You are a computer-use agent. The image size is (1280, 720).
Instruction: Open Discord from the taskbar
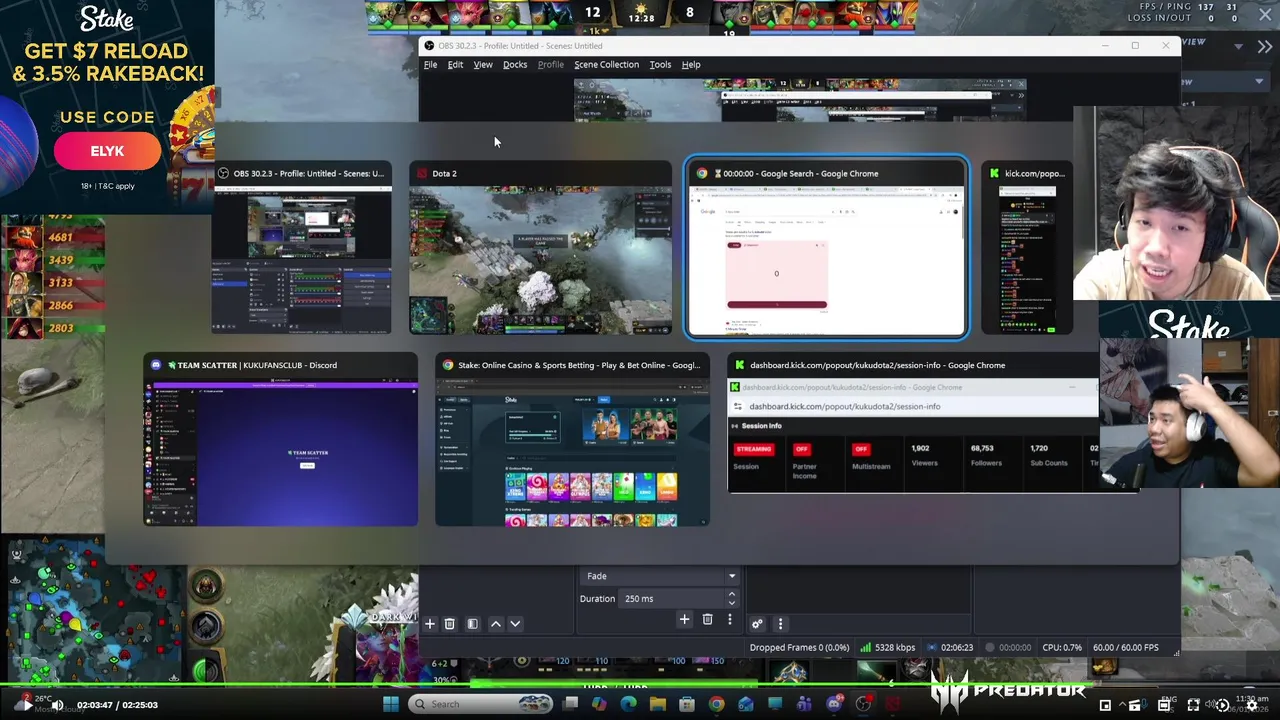click(835, 704)
